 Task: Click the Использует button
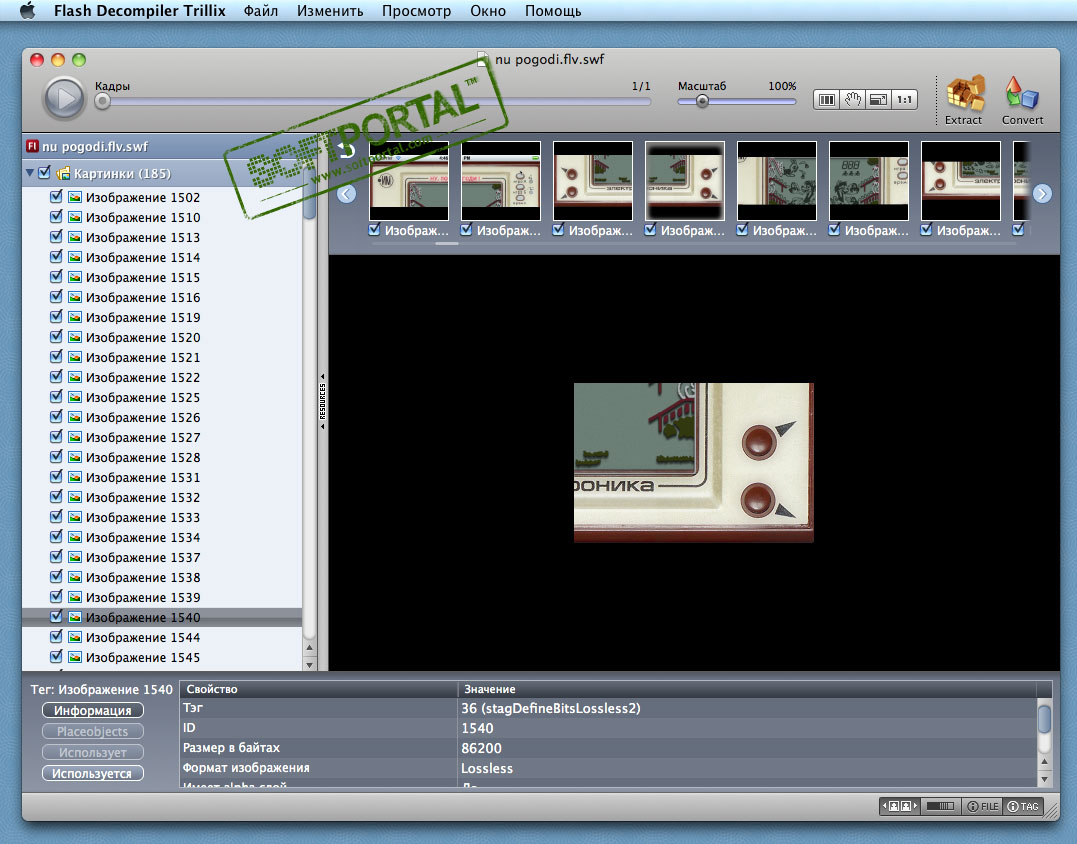[93, 752]
